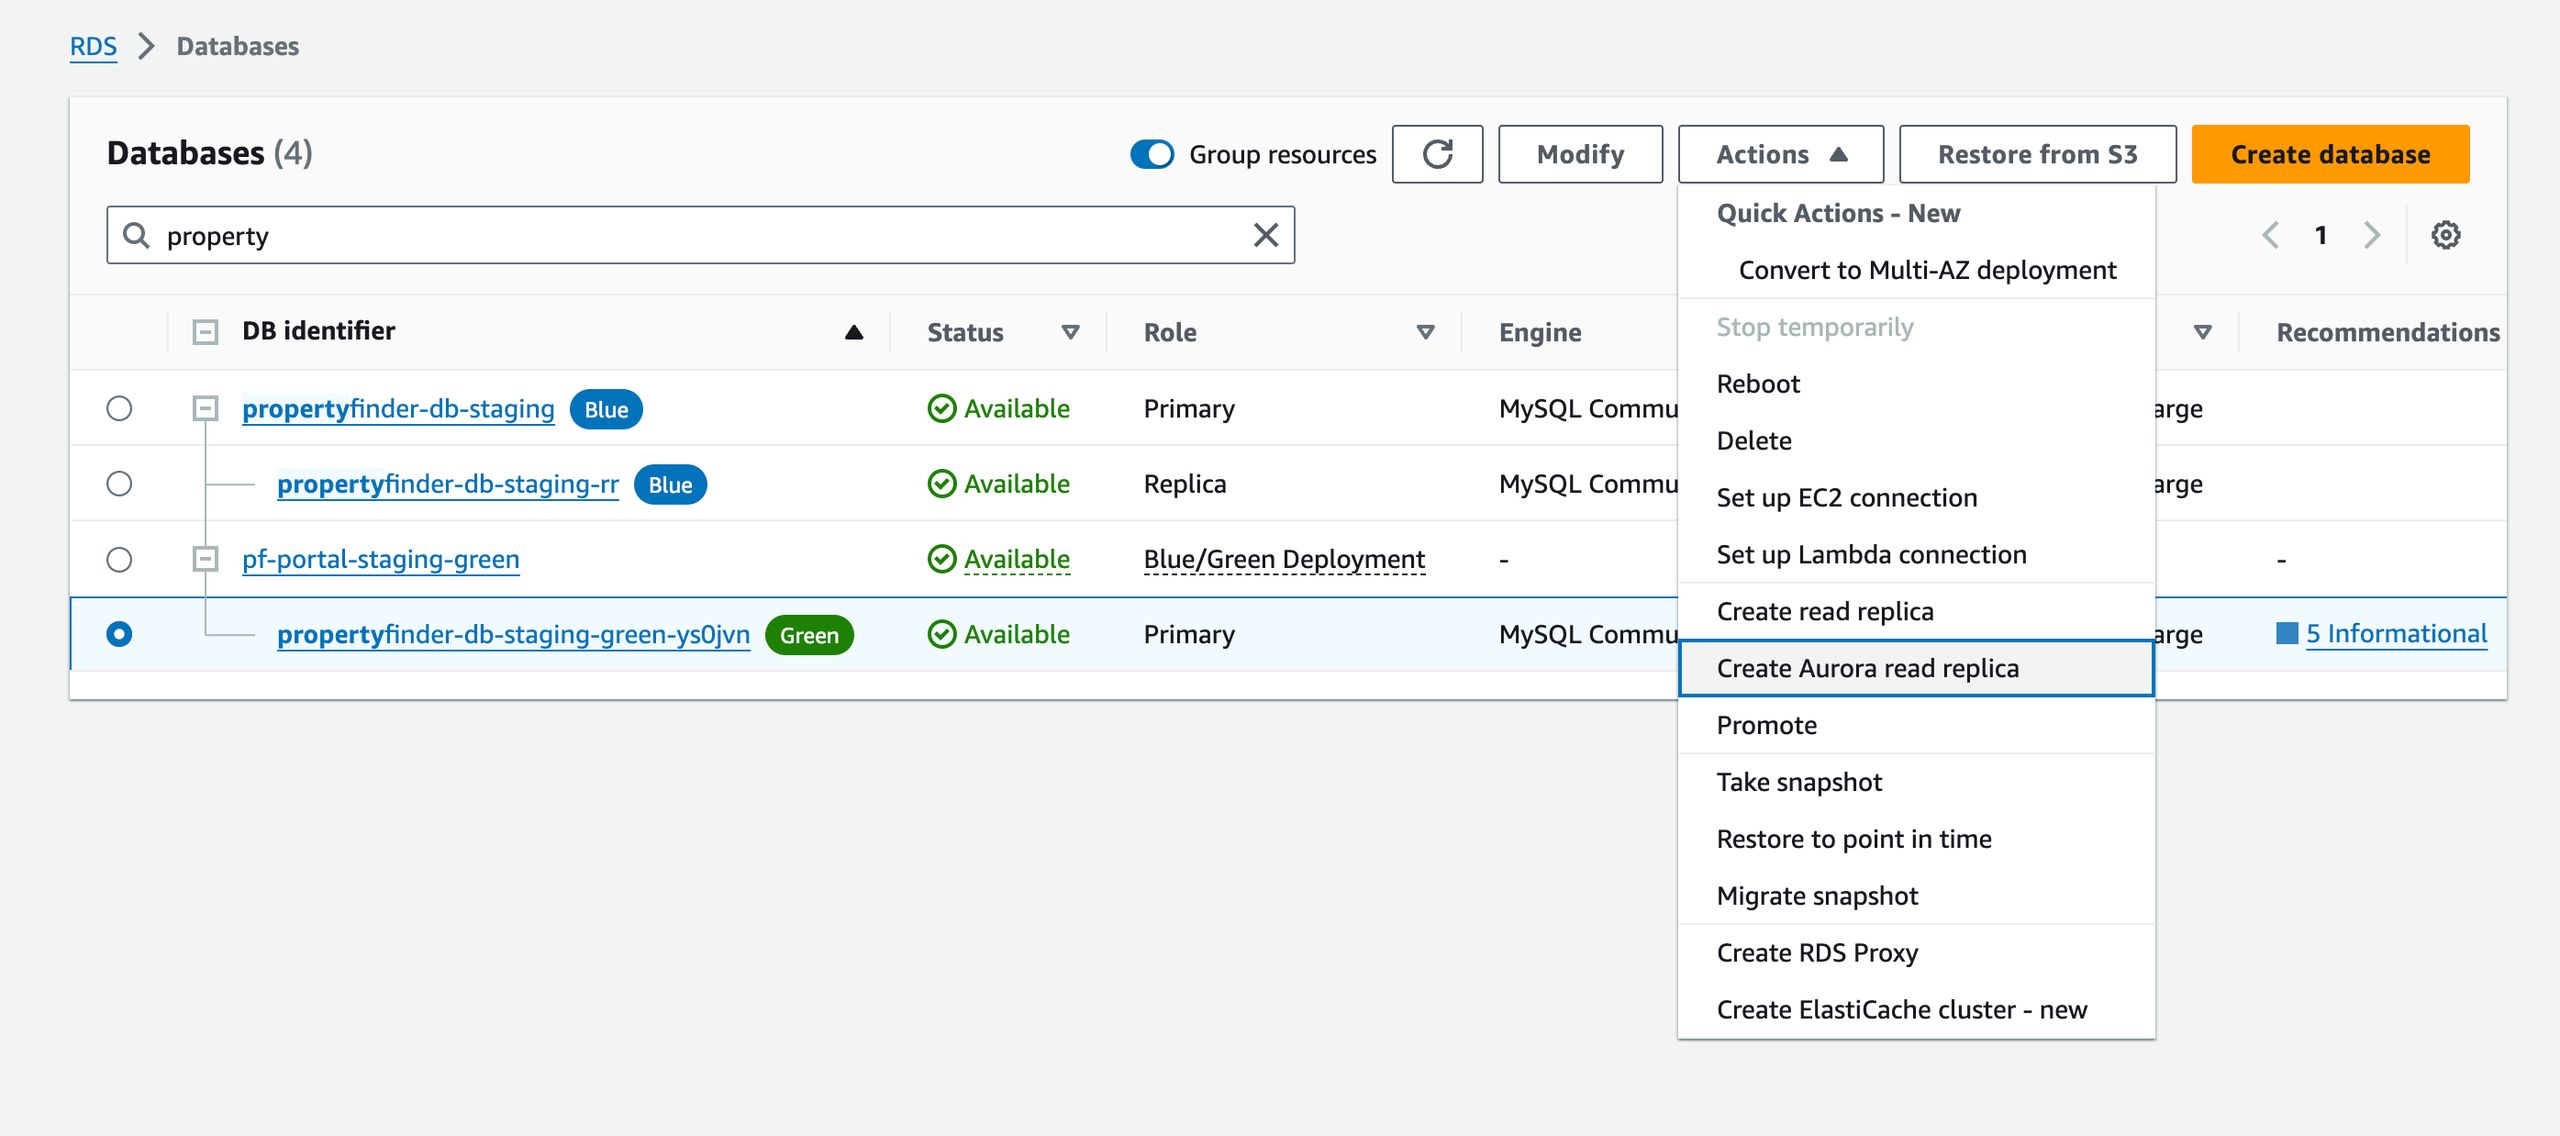
Task: Go to the next page arrow
Action: (2372, 235)
